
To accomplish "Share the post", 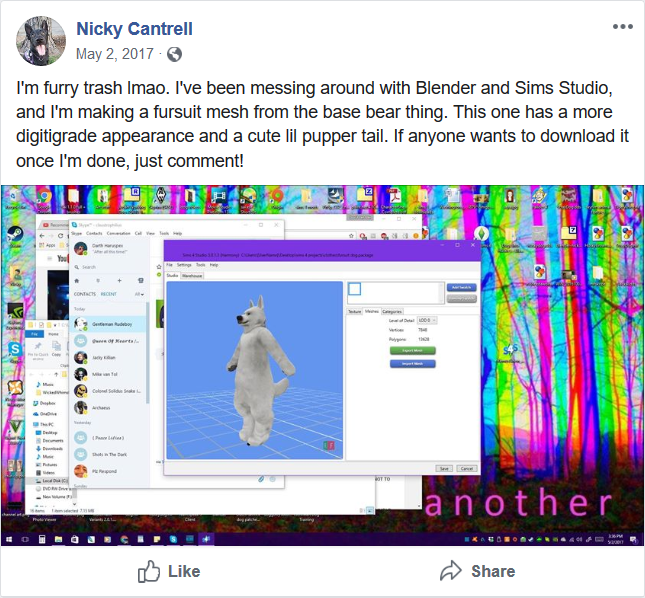I will (x=477, y=571).
